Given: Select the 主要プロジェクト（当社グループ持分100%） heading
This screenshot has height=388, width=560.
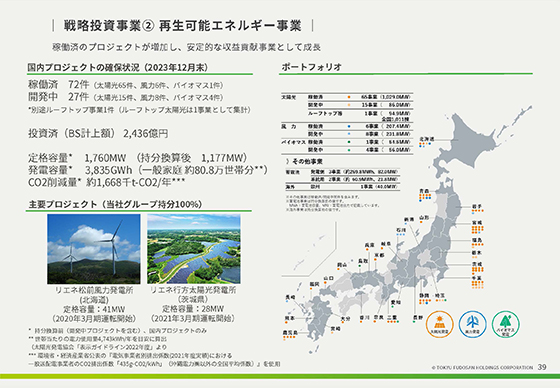Looking at the screenshot, I should 115,204.
